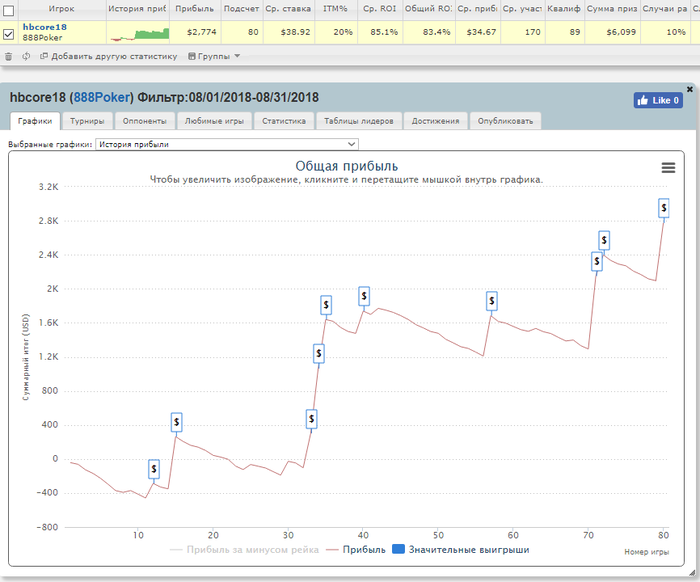Switch to the Турниры tab
The image size is (700, 582).
pyautogui.click(x=87, y=121)
